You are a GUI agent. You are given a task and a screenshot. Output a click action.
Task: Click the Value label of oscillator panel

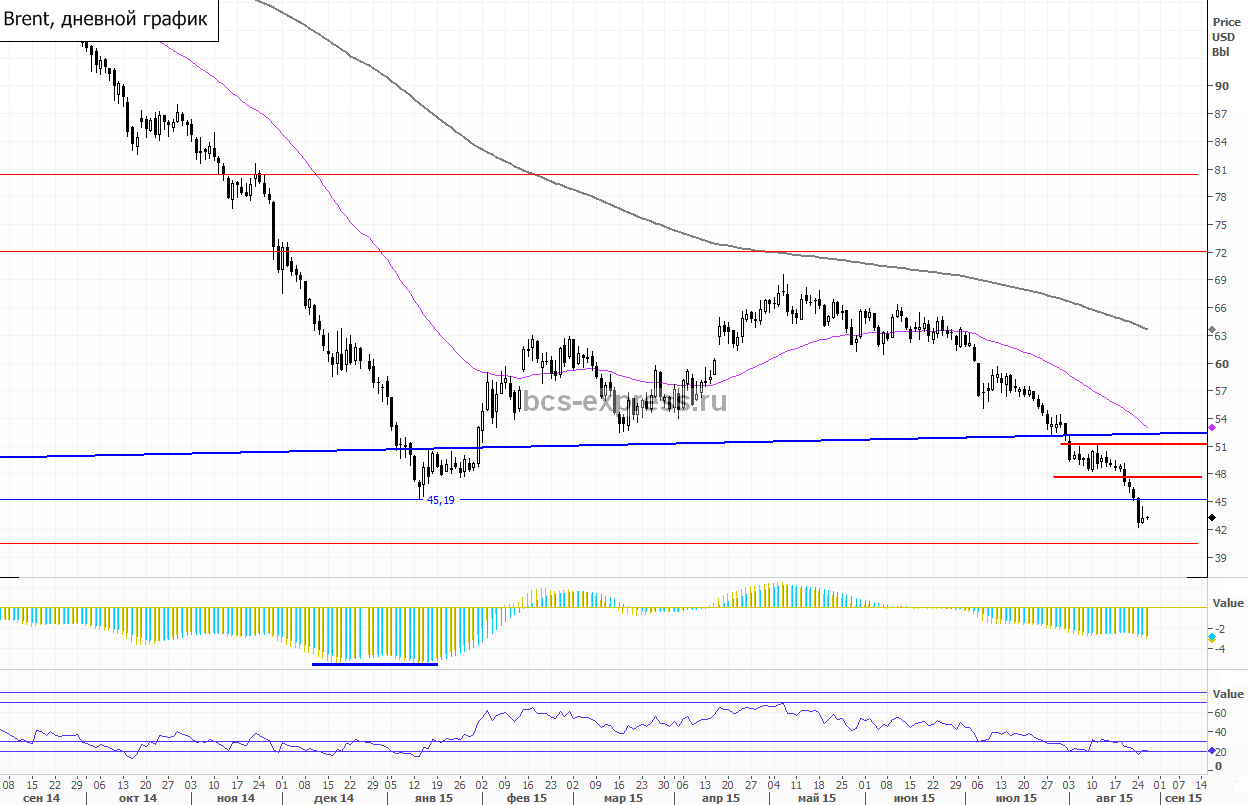pos(1228,694)
